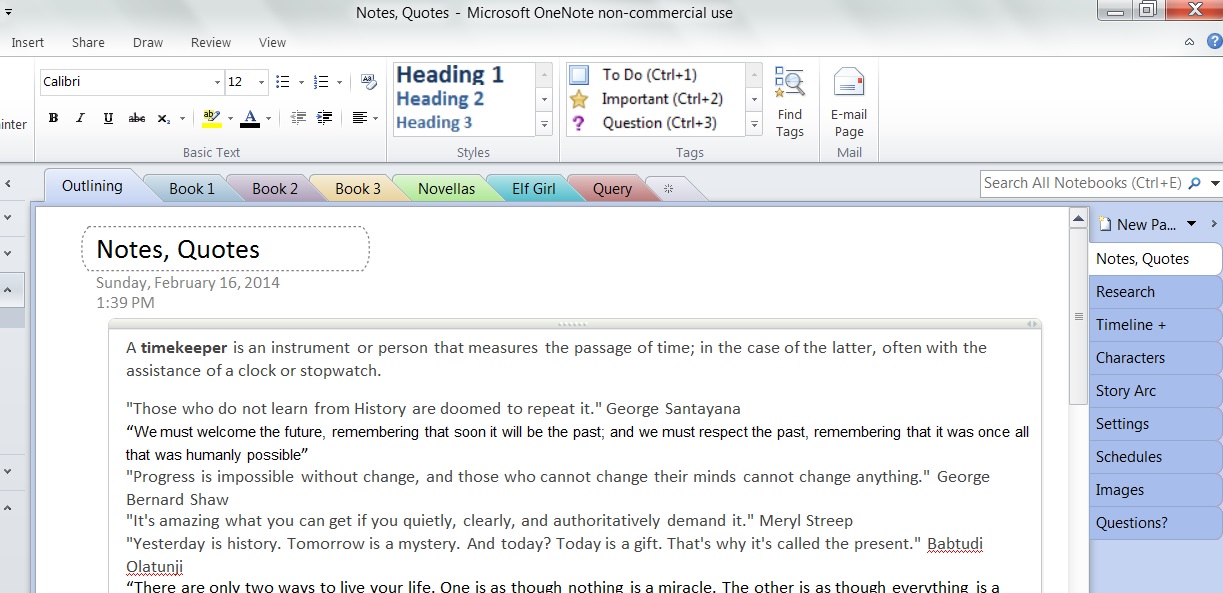Apply the Heading 1 style
The image size is (1223, 593).
point(450,75)
